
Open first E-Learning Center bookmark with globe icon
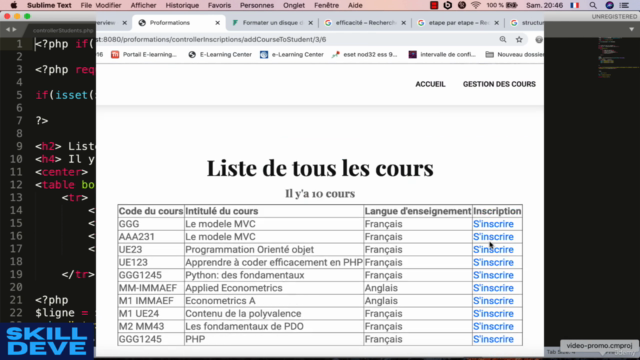(220, 54)
